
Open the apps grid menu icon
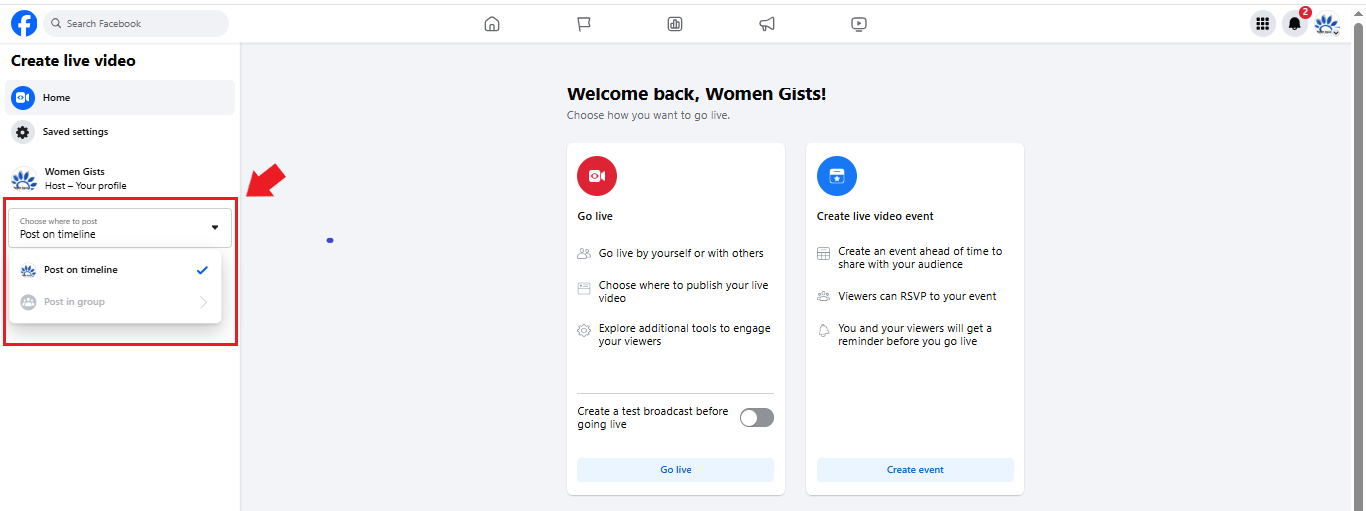1263,24
